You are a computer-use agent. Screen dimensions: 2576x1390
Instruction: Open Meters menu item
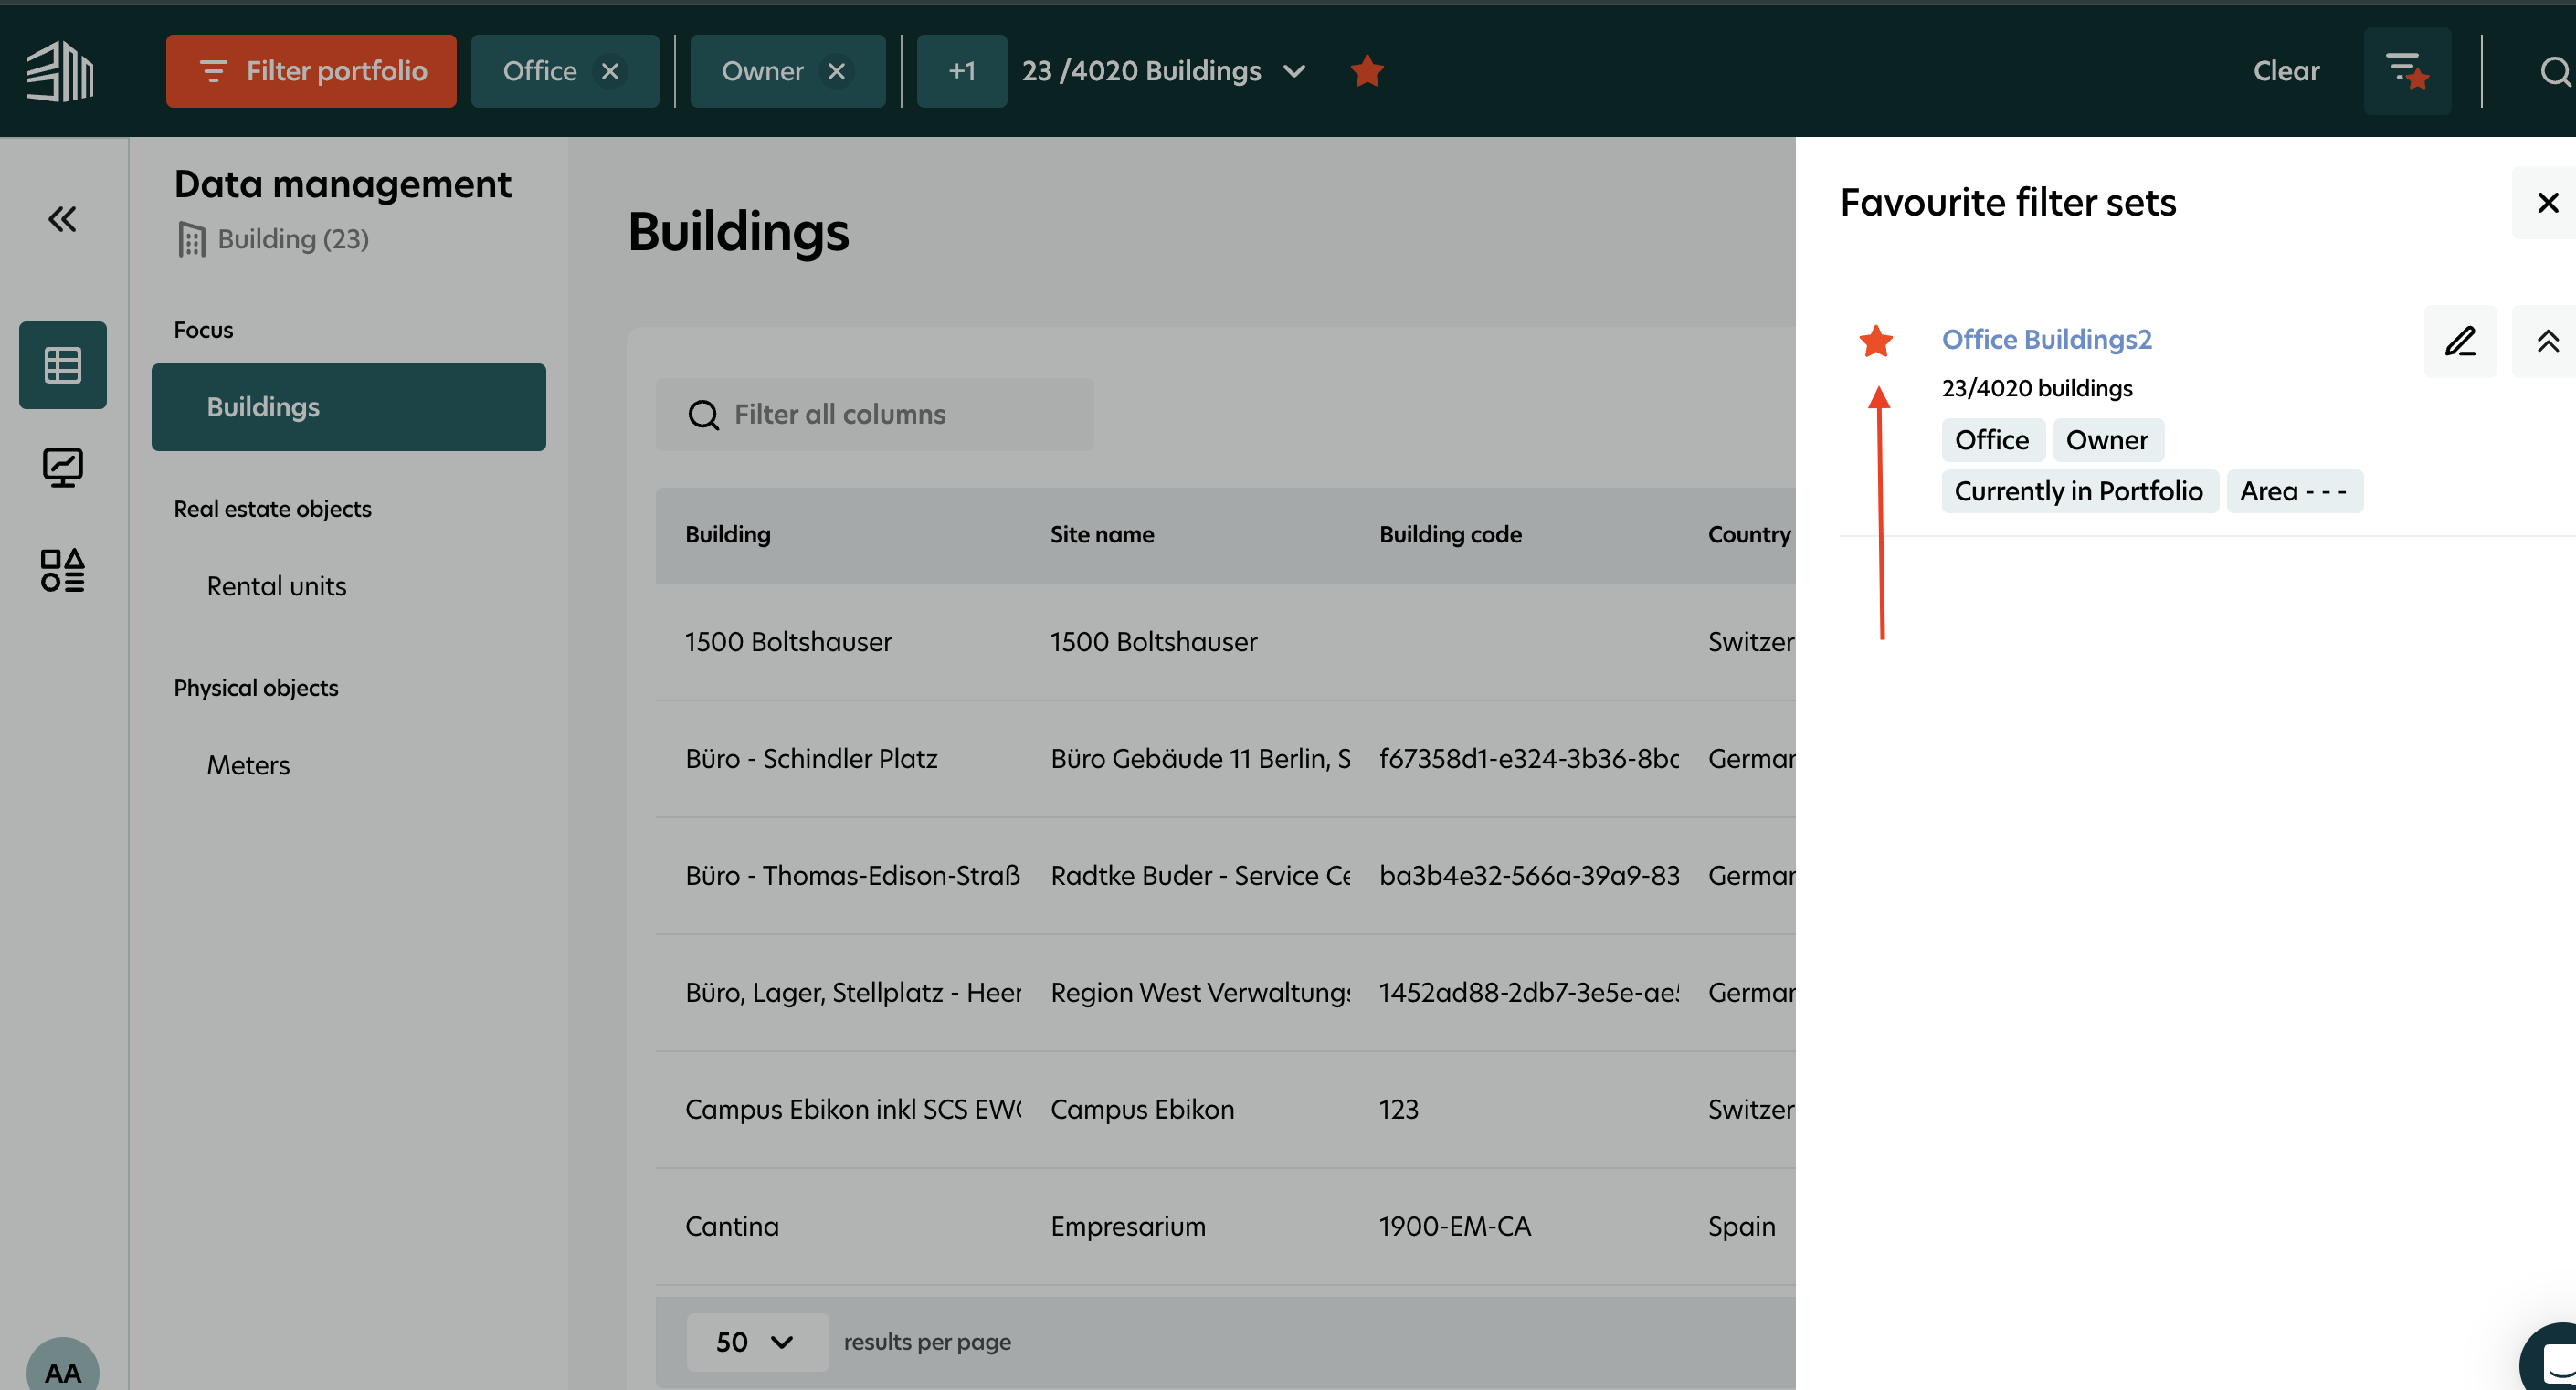tap(249, 765)
